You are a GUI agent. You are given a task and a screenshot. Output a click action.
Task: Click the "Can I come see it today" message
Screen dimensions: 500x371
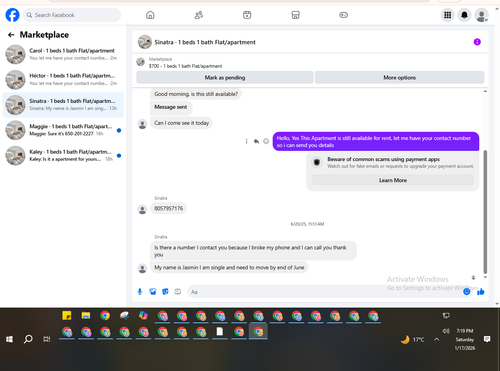181,123
